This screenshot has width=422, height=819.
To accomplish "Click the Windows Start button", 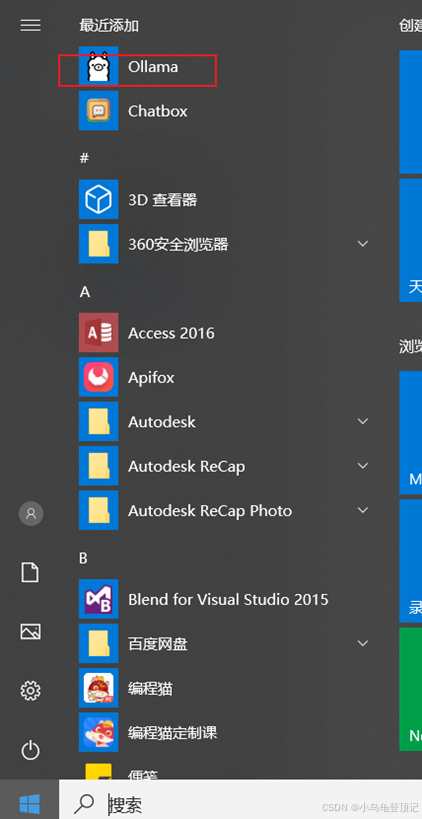I will (29, 803).
